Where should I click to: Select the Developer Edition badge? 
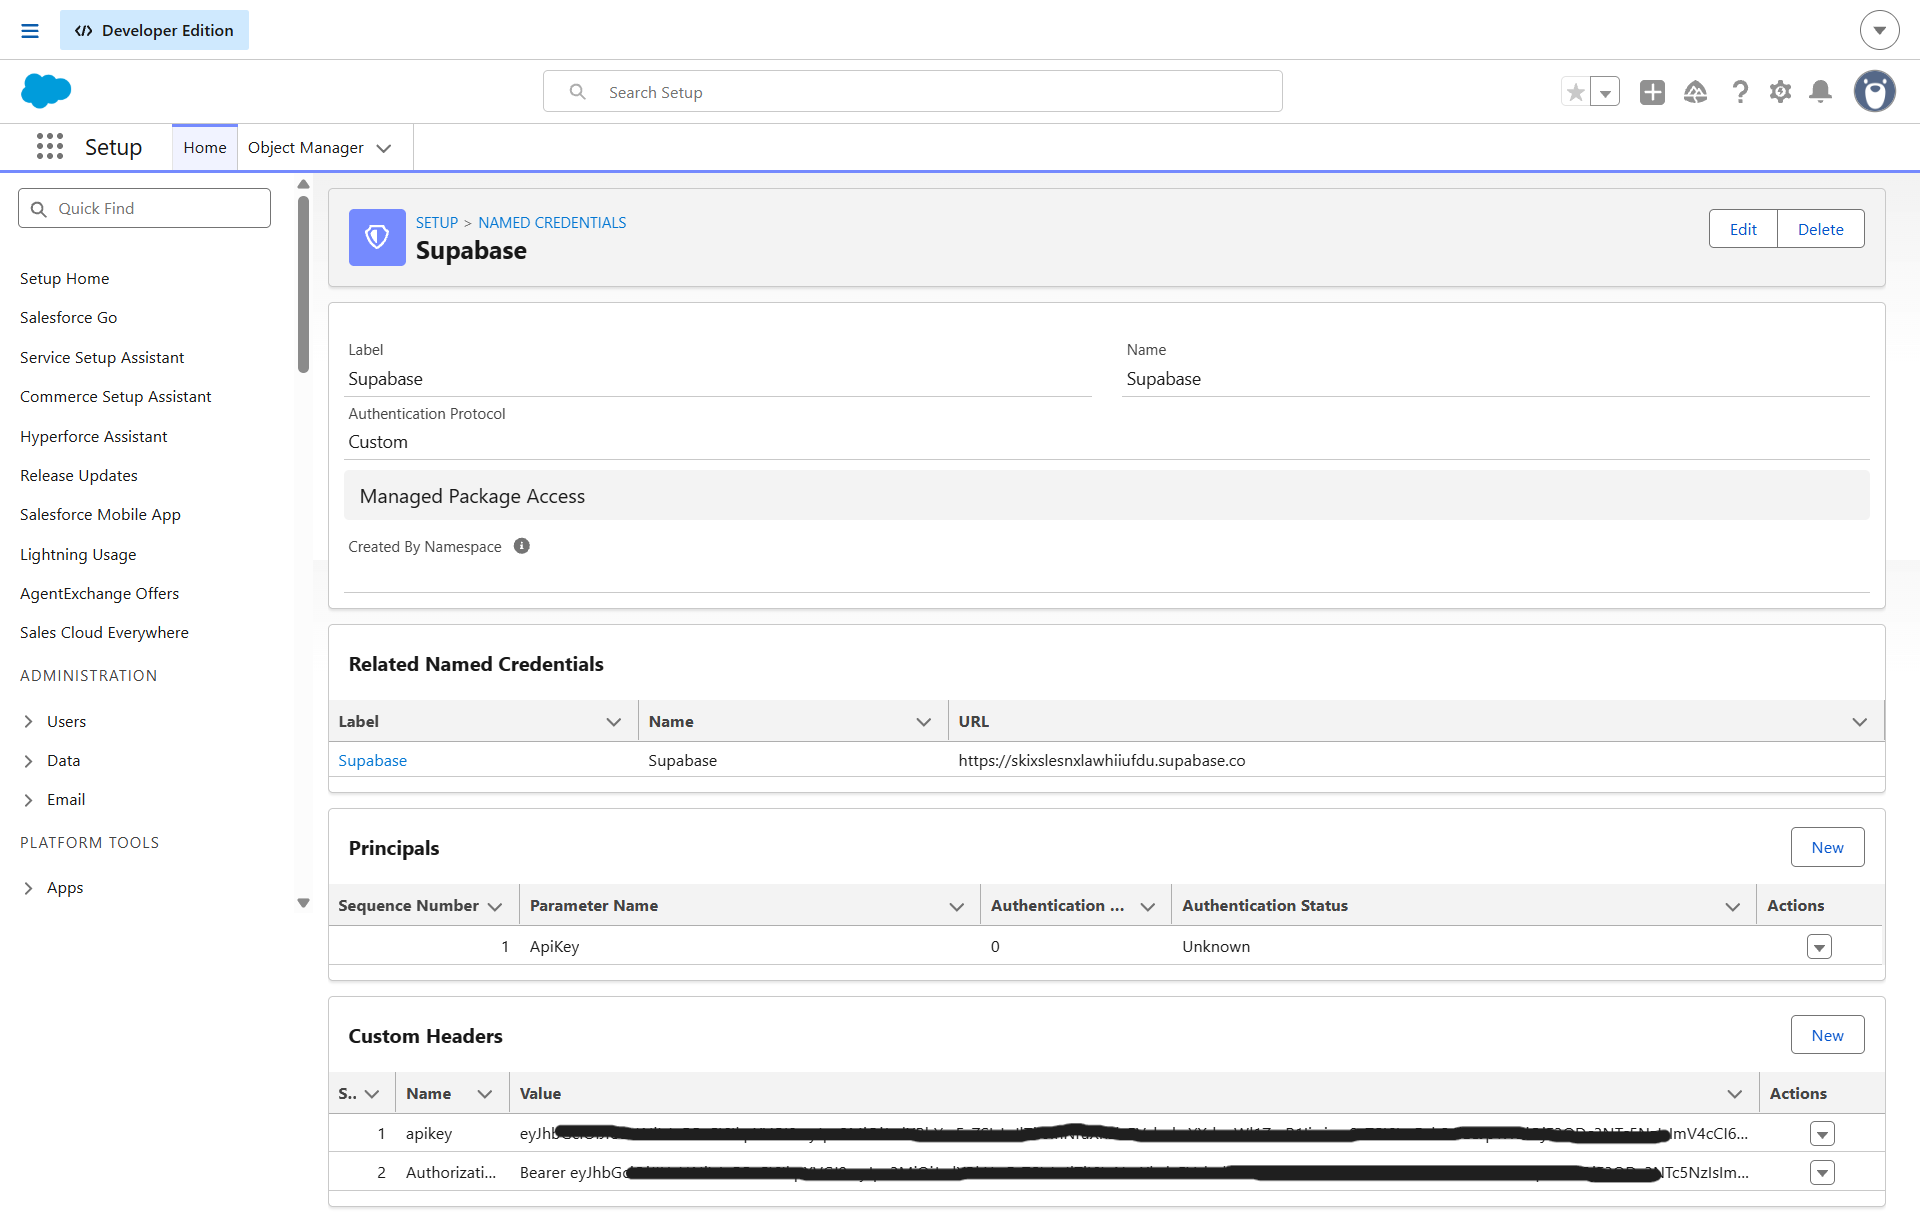click(154, 30)
